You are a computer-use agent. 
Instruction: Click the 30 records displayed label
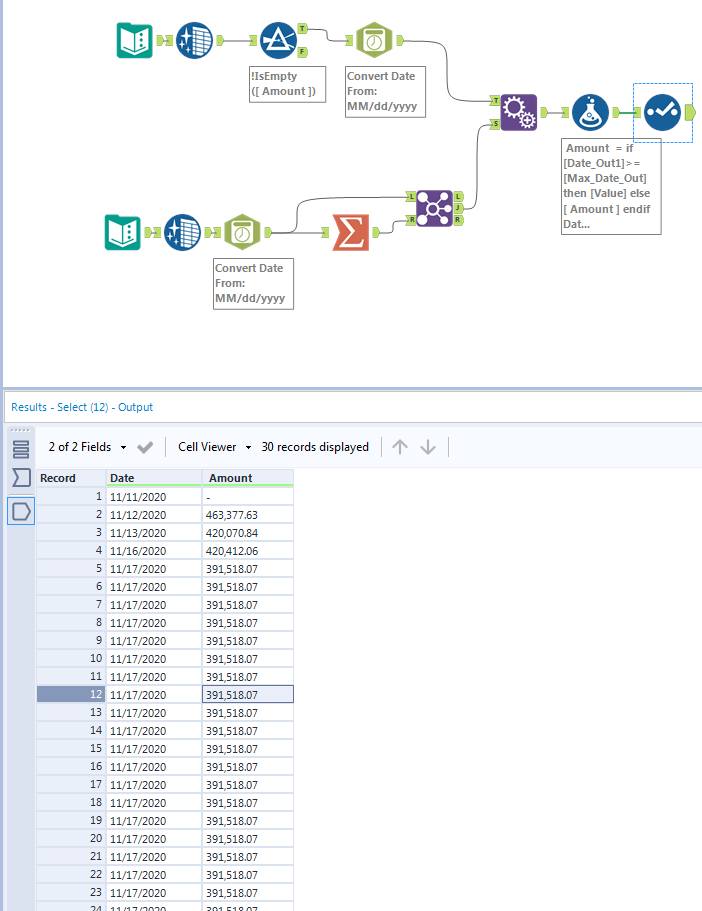(315, 447)
